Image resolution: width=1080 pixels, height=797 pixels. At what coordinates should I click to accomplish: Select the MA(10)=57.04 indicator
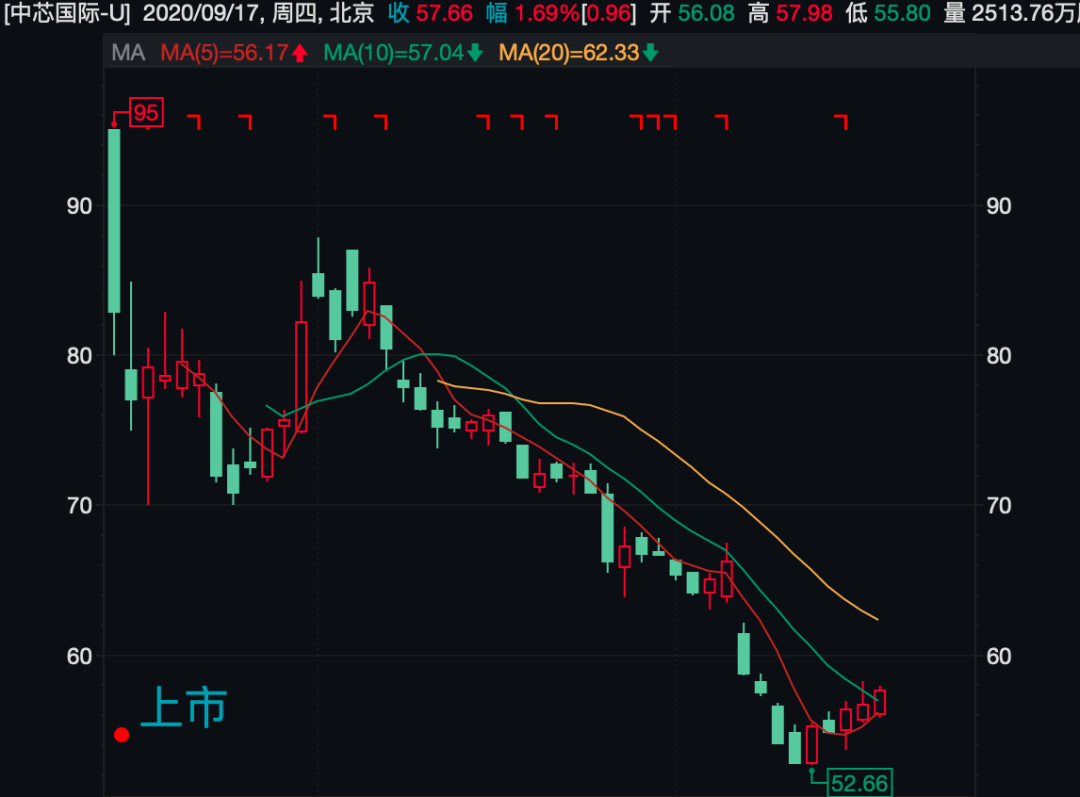(x=394, y=53)
